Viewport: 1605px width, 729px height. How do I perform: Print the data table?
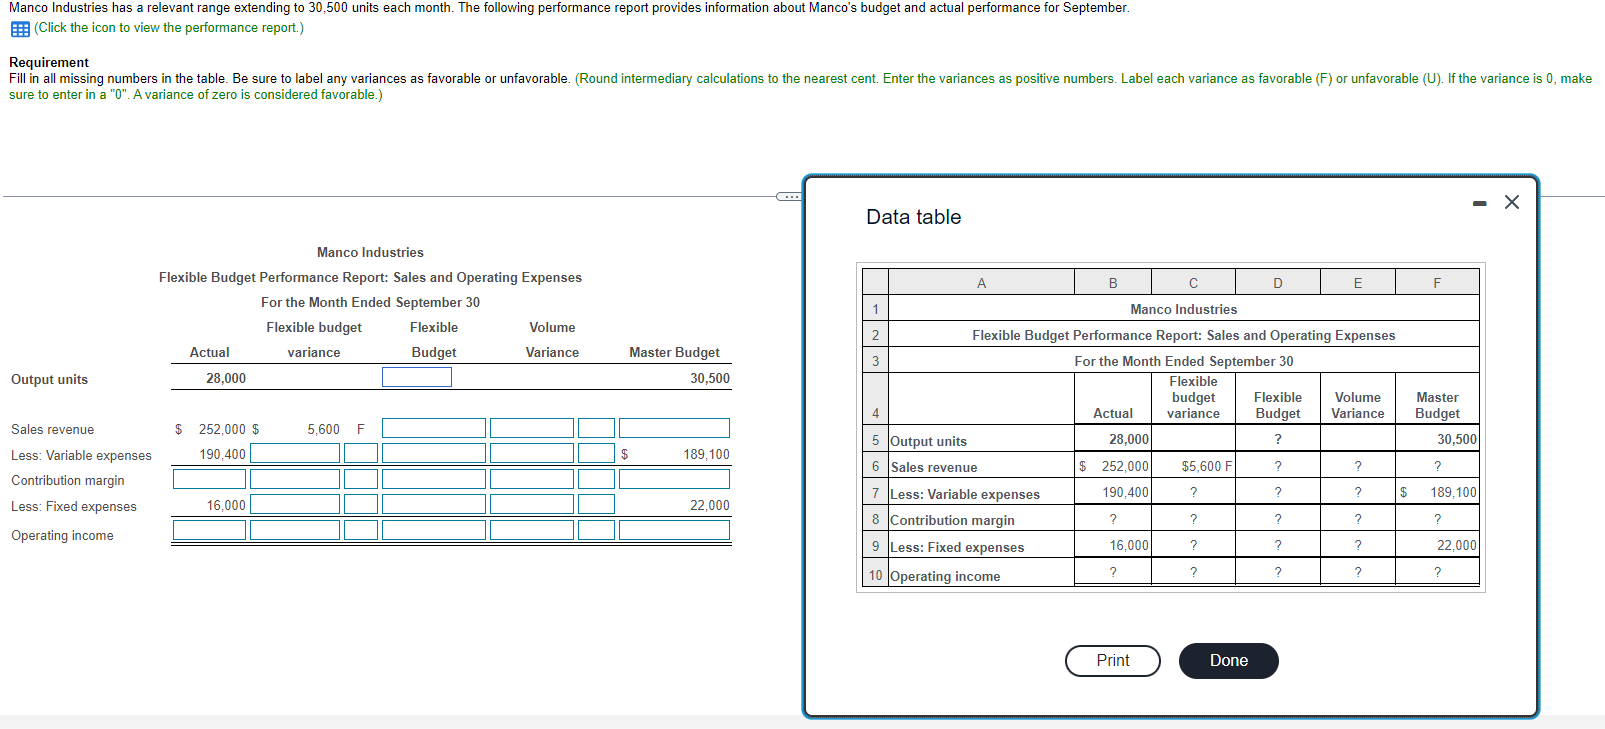pyautogui.click(x=1113, y=661)
